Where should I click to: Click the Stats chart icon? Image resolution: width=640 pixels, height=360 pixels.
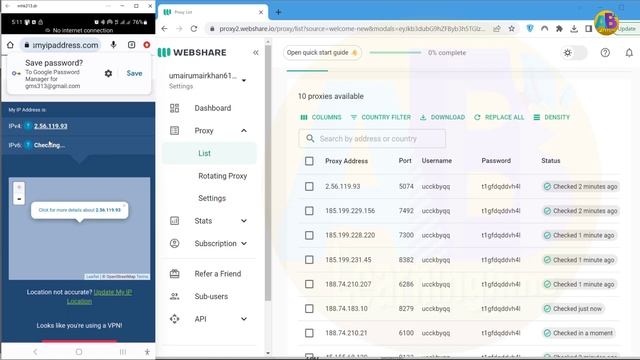pyautogui.click(x=174, y=221)
